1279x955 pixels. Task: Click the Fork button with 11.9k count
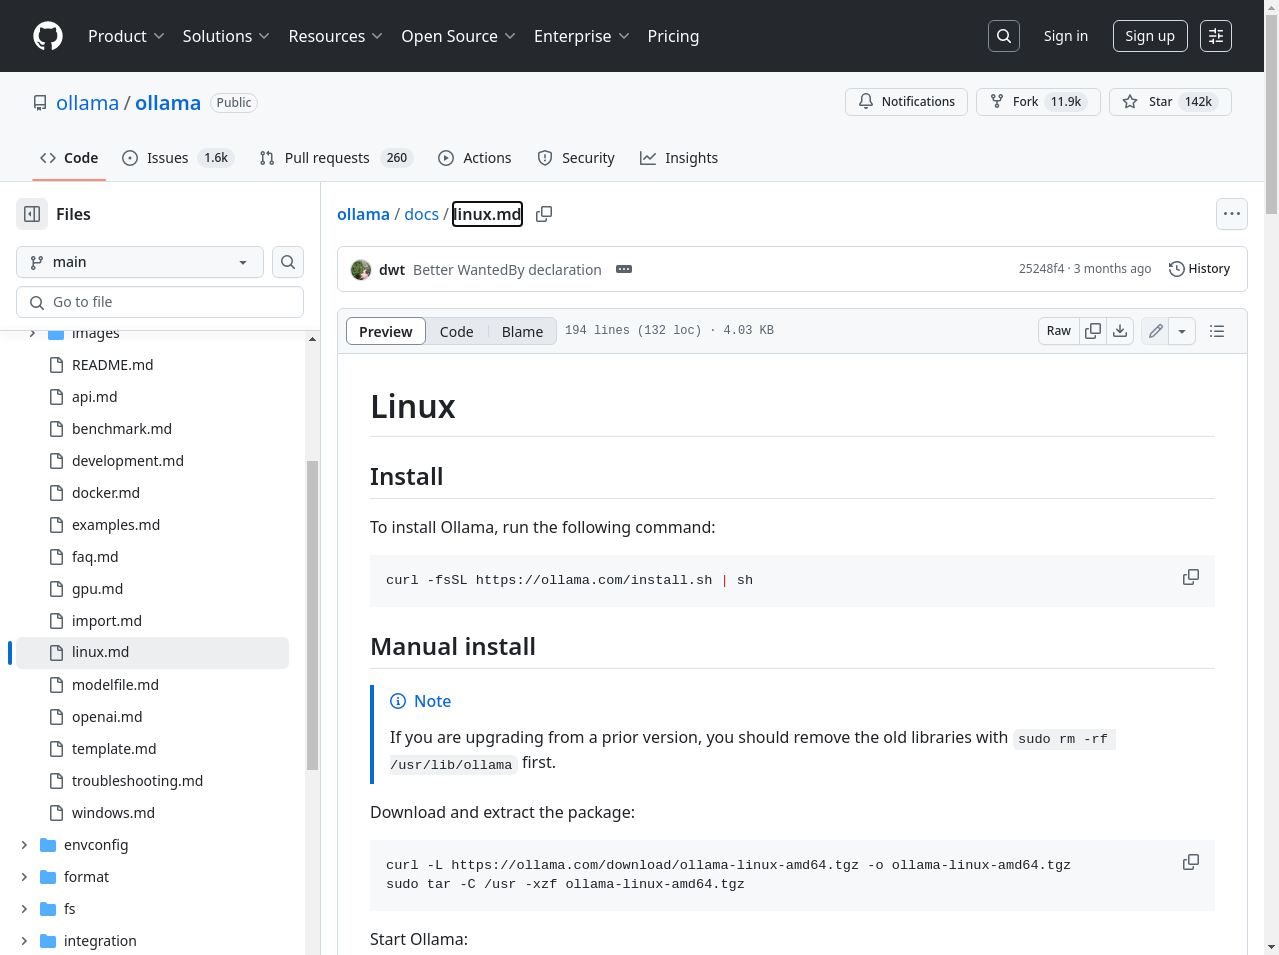[1038, 102]
